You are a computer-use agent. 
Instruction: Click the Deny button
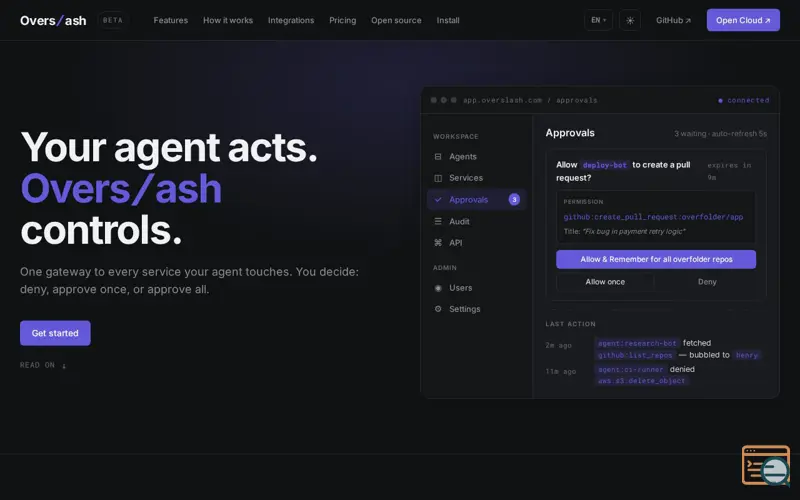(x=707, y=282)
